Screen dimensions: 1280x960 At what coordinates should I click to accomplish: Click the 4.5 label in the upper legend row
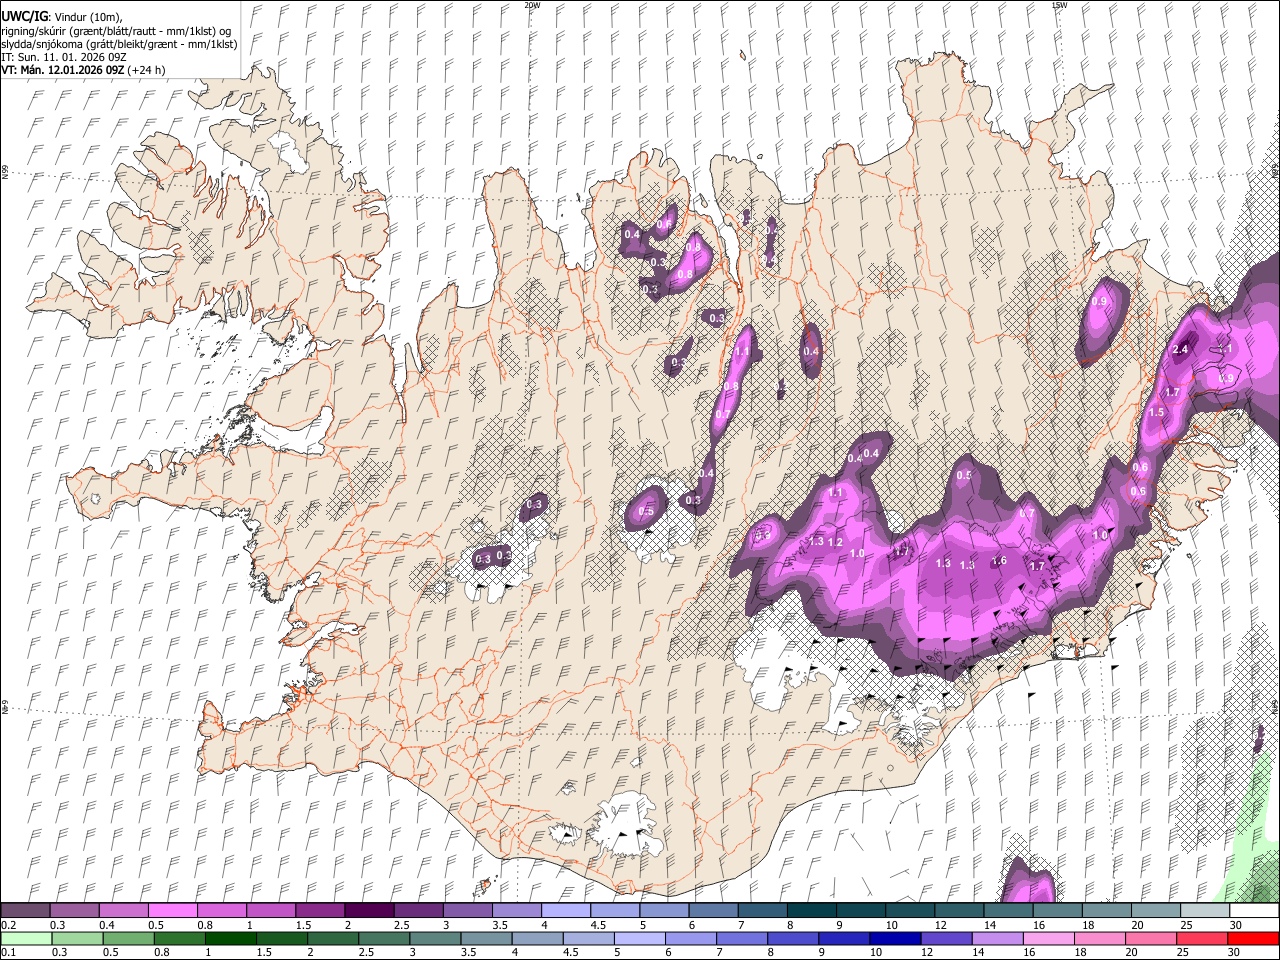pyautogui.click(x=598, y=925)
